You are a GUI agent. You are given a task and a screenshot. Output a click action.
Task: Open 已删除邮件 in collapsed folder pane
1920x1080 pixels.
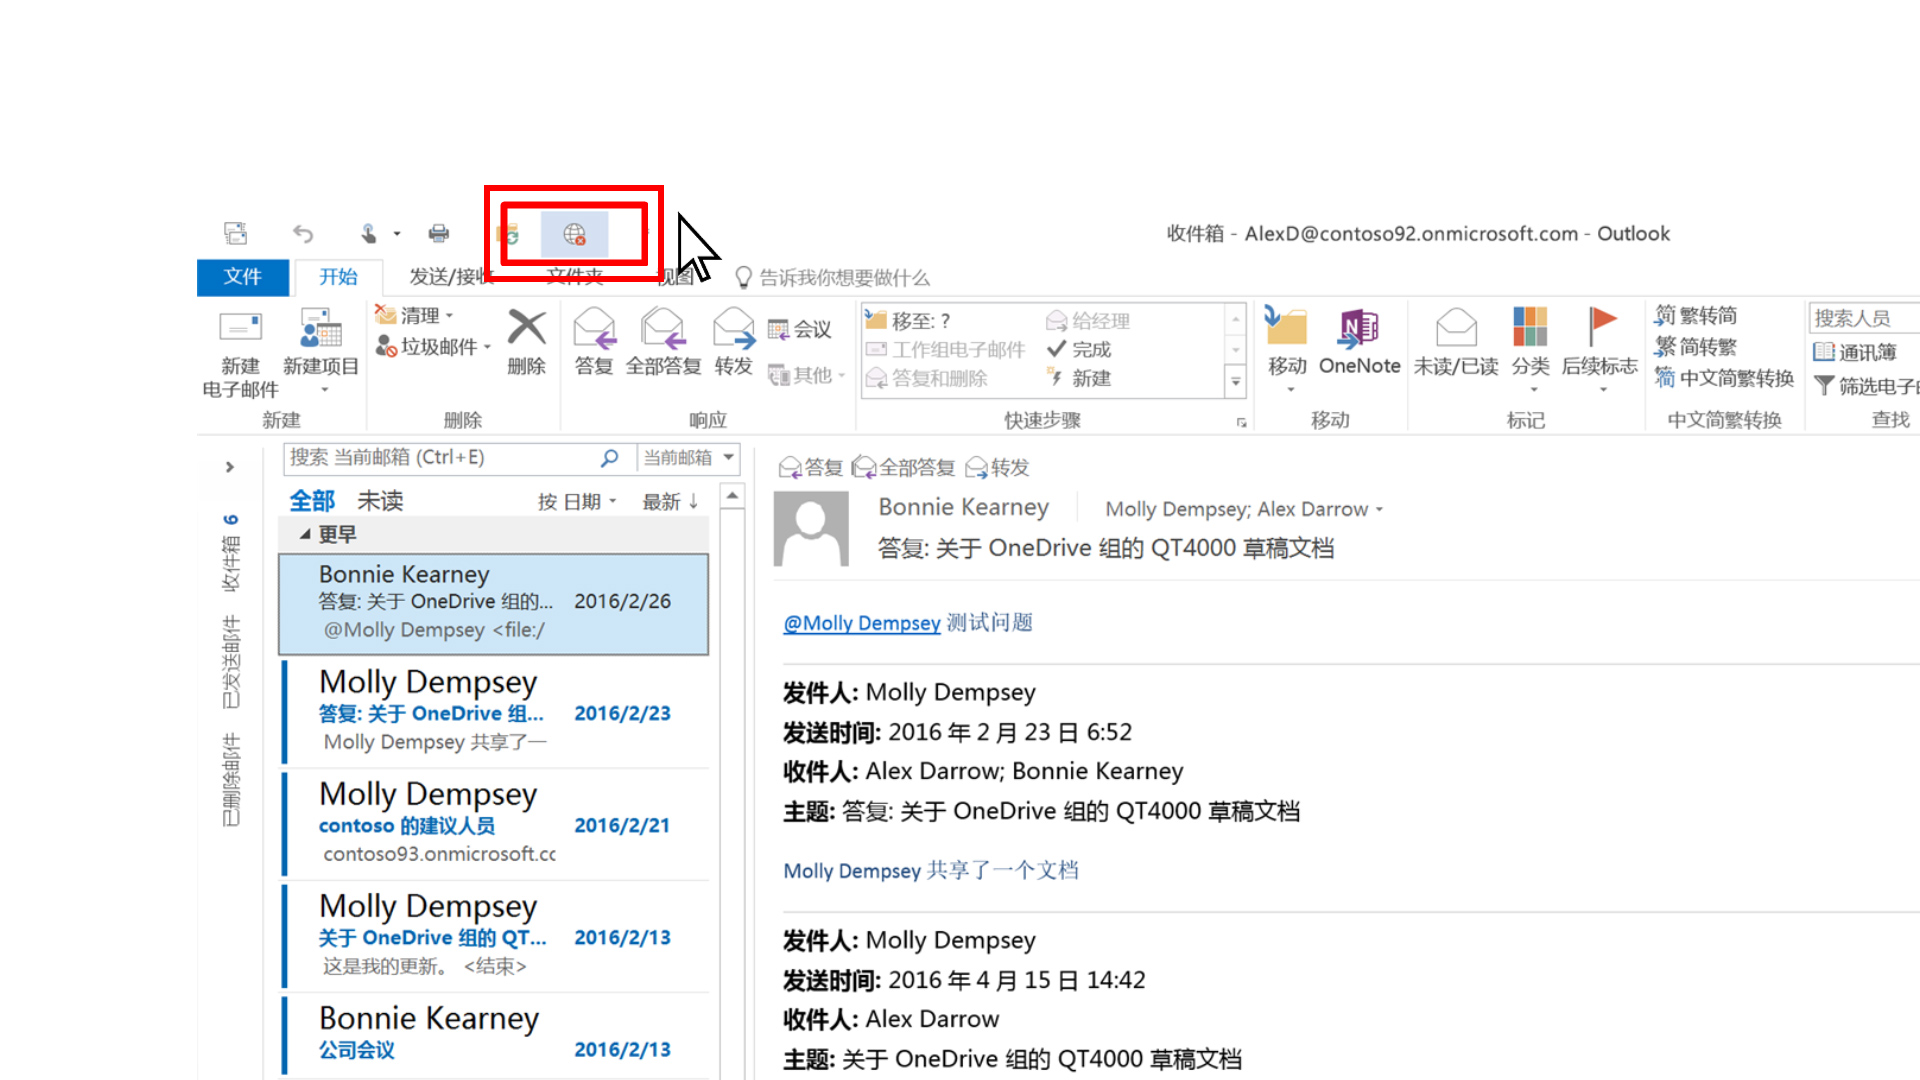pos(231,780)
